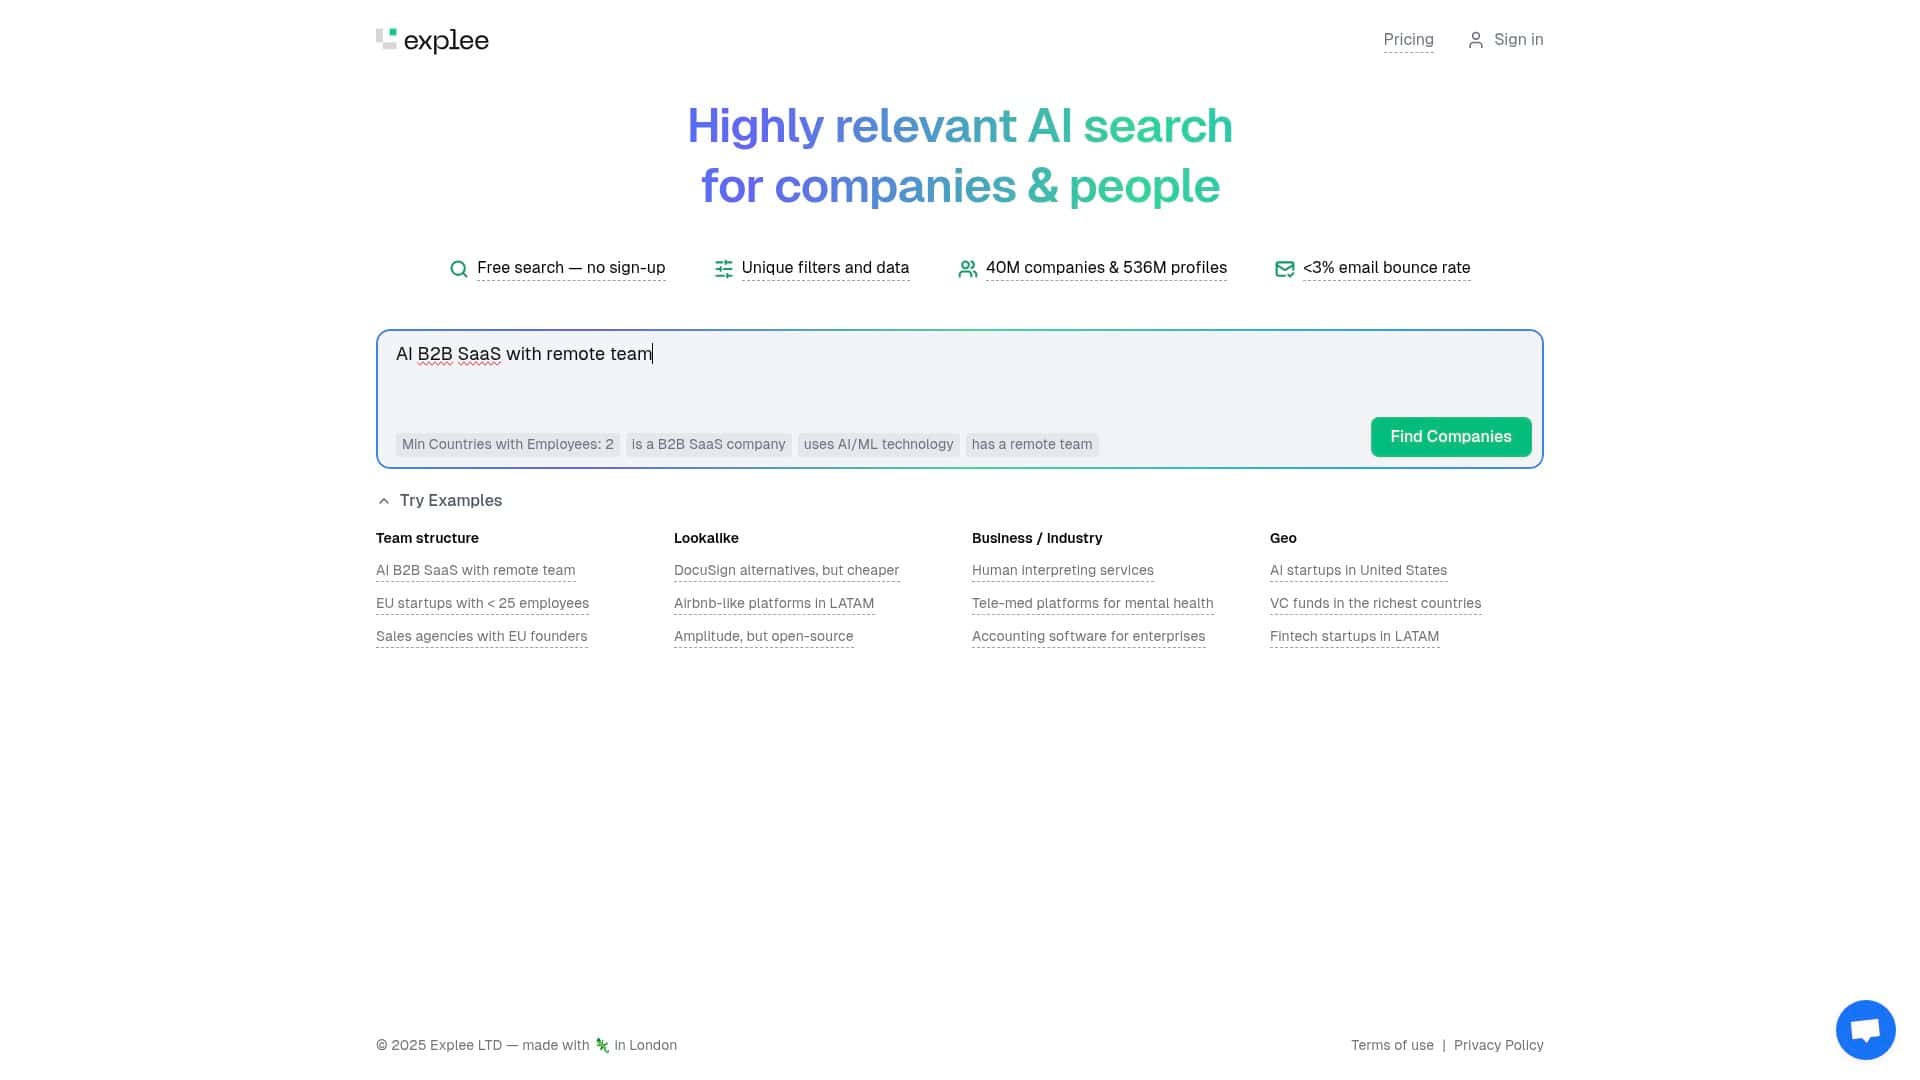Click the Explee logo icon
This screenshot has width=1920, height=1080.
point(387,39)
